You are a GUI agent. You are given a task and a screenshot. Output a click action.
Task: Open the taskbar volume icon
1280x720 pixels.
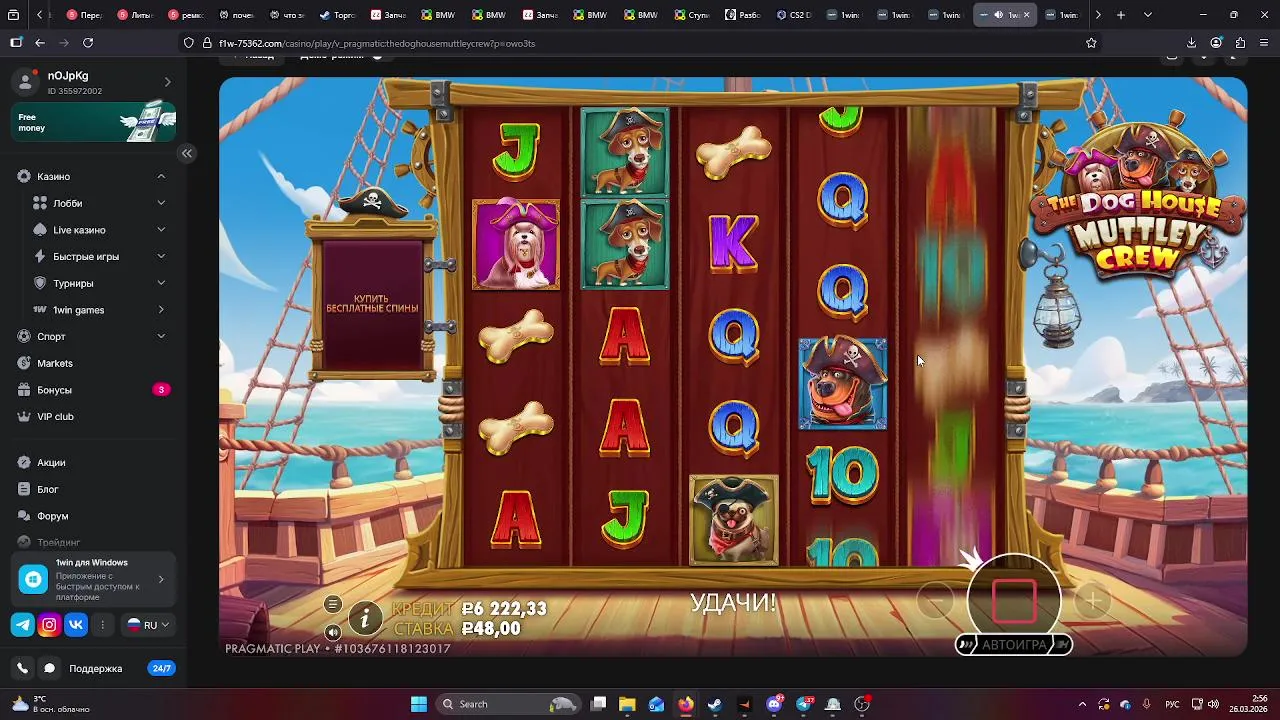(1213, 704)
